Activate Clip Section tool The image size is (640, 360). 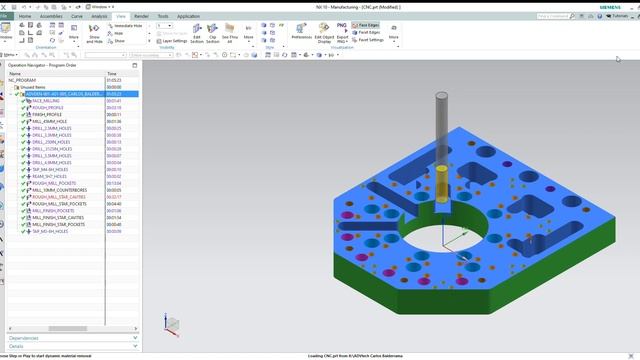[212, 33]
